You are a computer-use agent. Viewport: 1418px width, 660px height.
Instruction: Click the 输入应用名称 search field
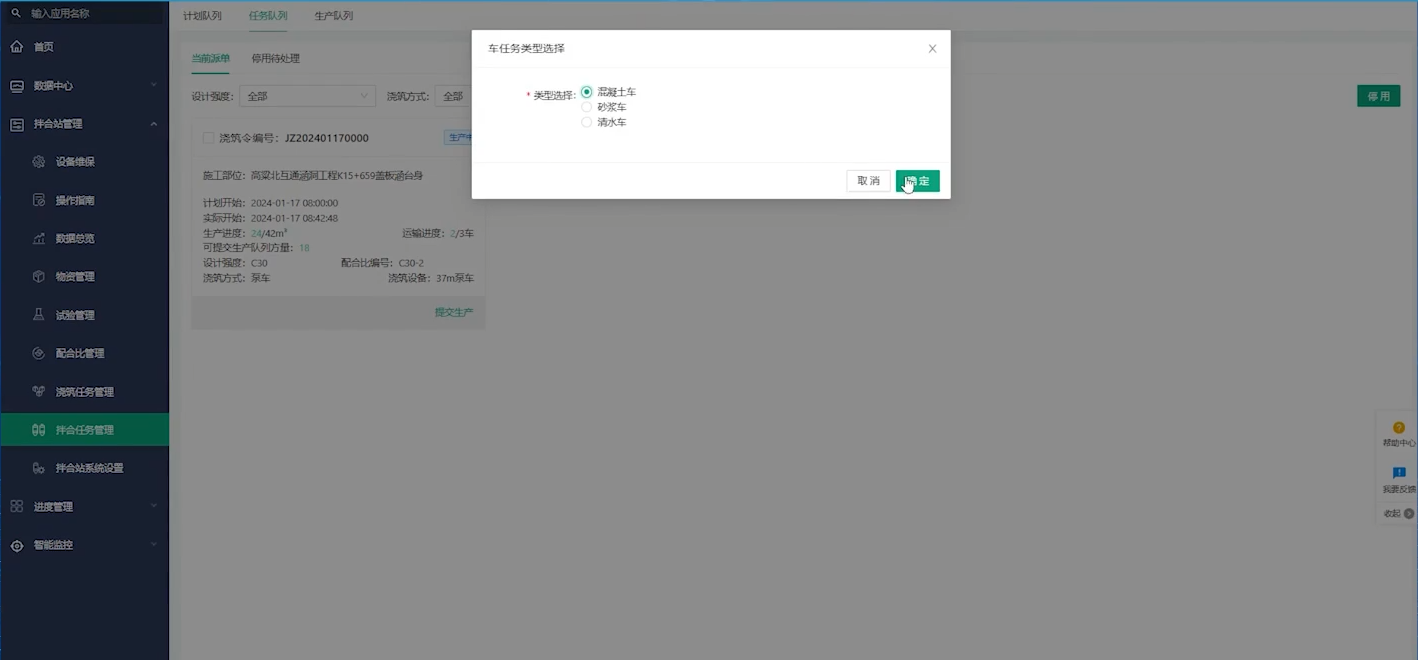pyautogui.click(x=84, y=14)
